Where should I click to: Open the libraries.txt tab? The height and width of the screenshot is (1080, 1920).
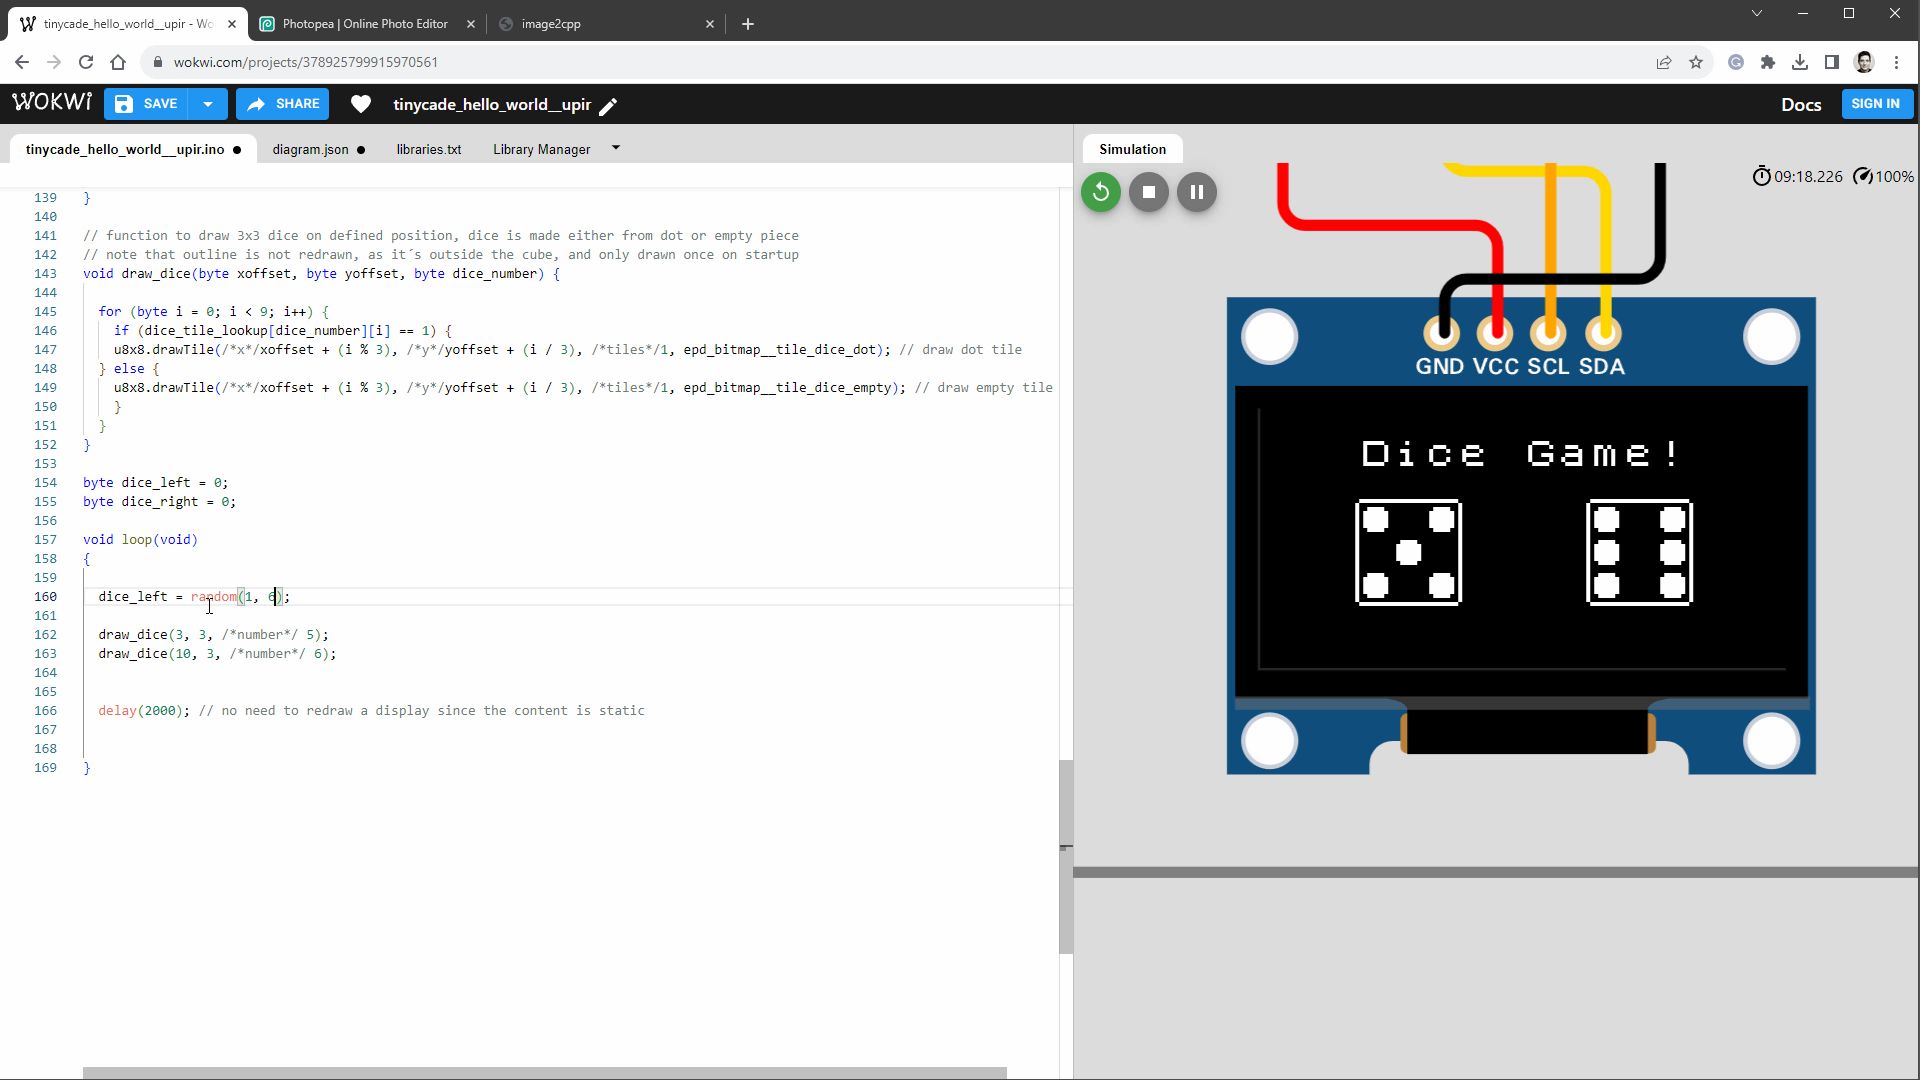[x=429, y=149]
